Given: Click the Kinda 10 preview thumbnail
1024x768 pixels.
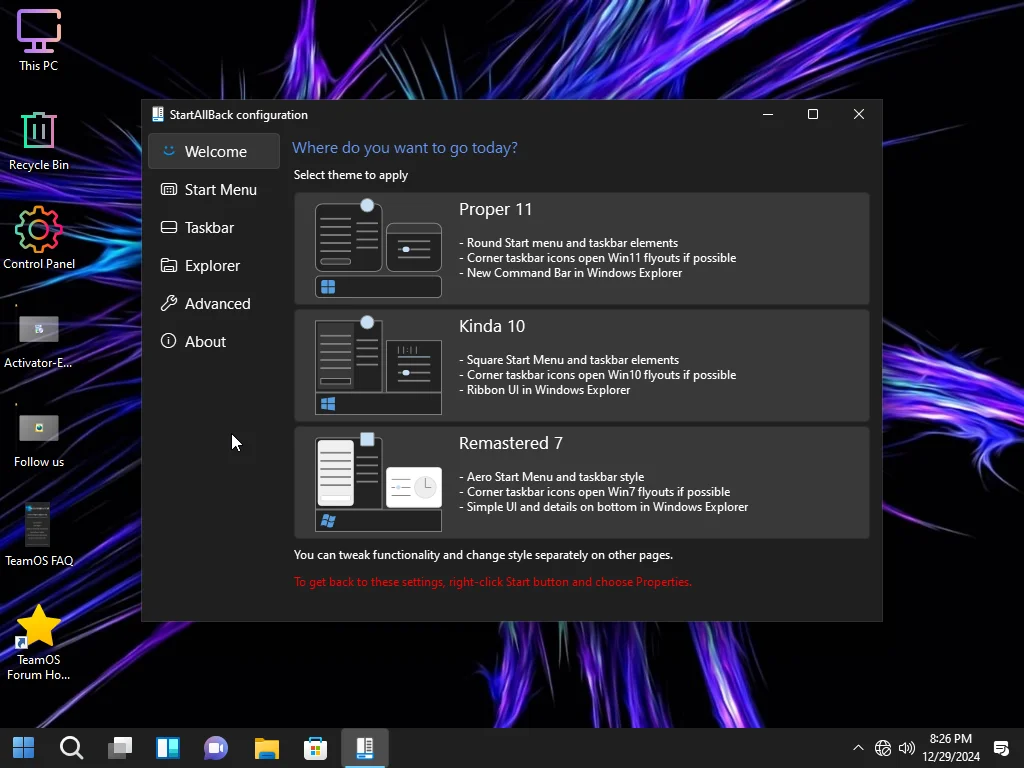Looking at the screenshot, I should coord(378,365).
